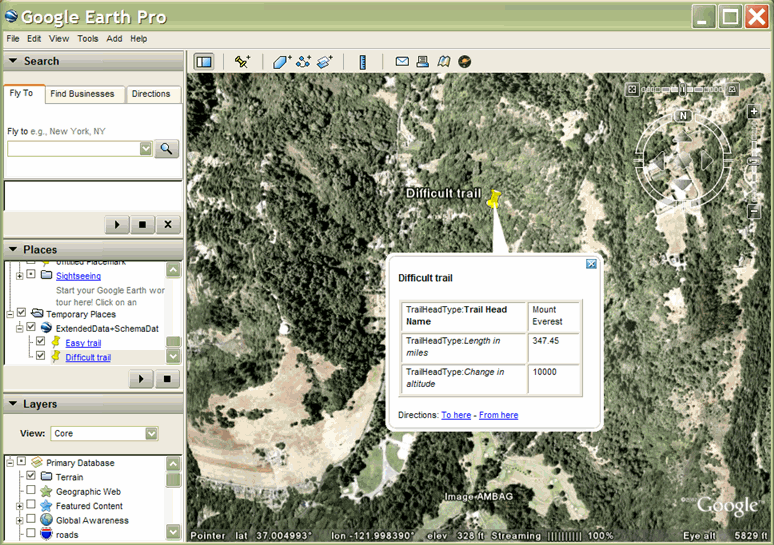
Task: Click the Fly To search button
Action: [x=167, y=148]
